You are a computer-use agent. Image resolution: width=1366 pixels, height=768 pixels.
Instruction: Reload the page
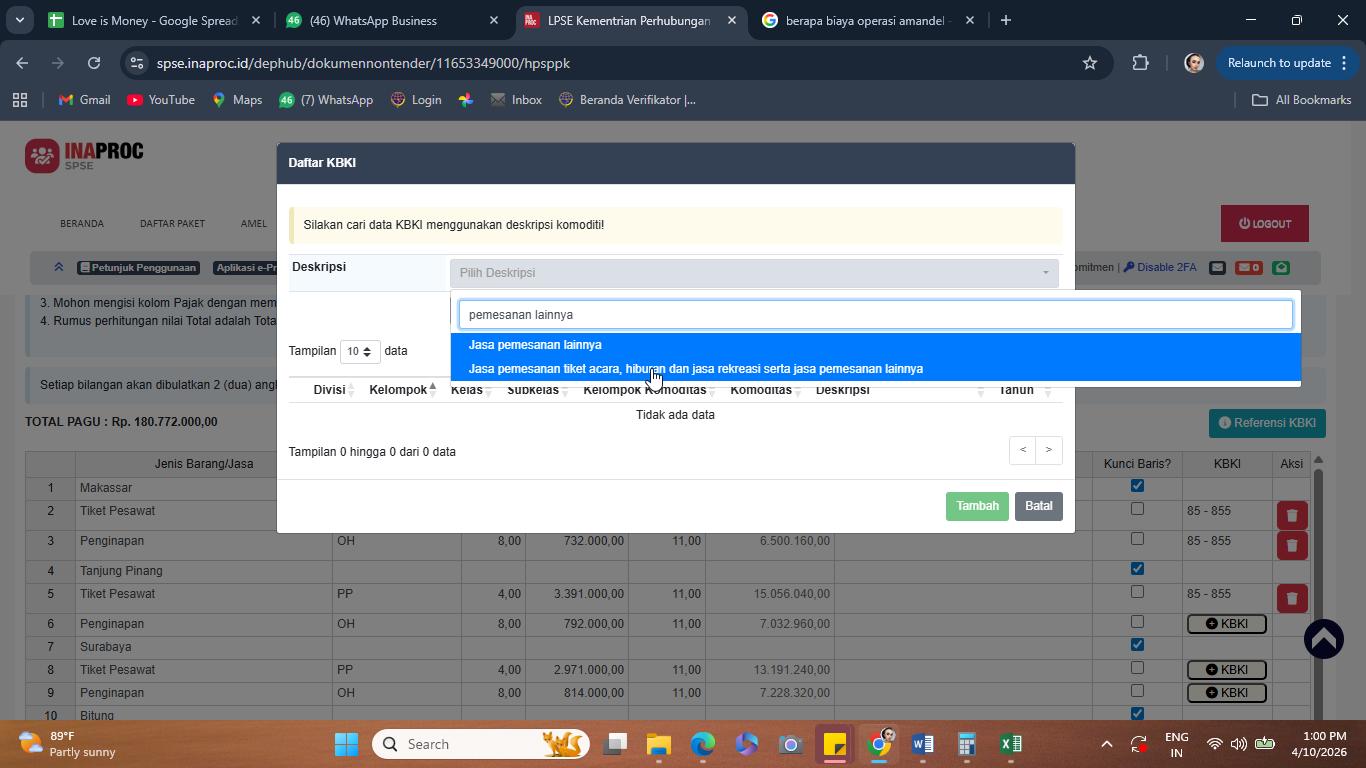[x=94, y=63]
